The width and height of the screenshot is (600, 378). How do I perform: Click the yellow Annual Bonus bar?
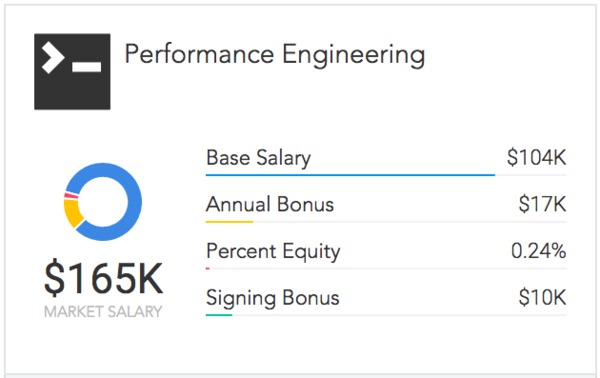(229, 222)
